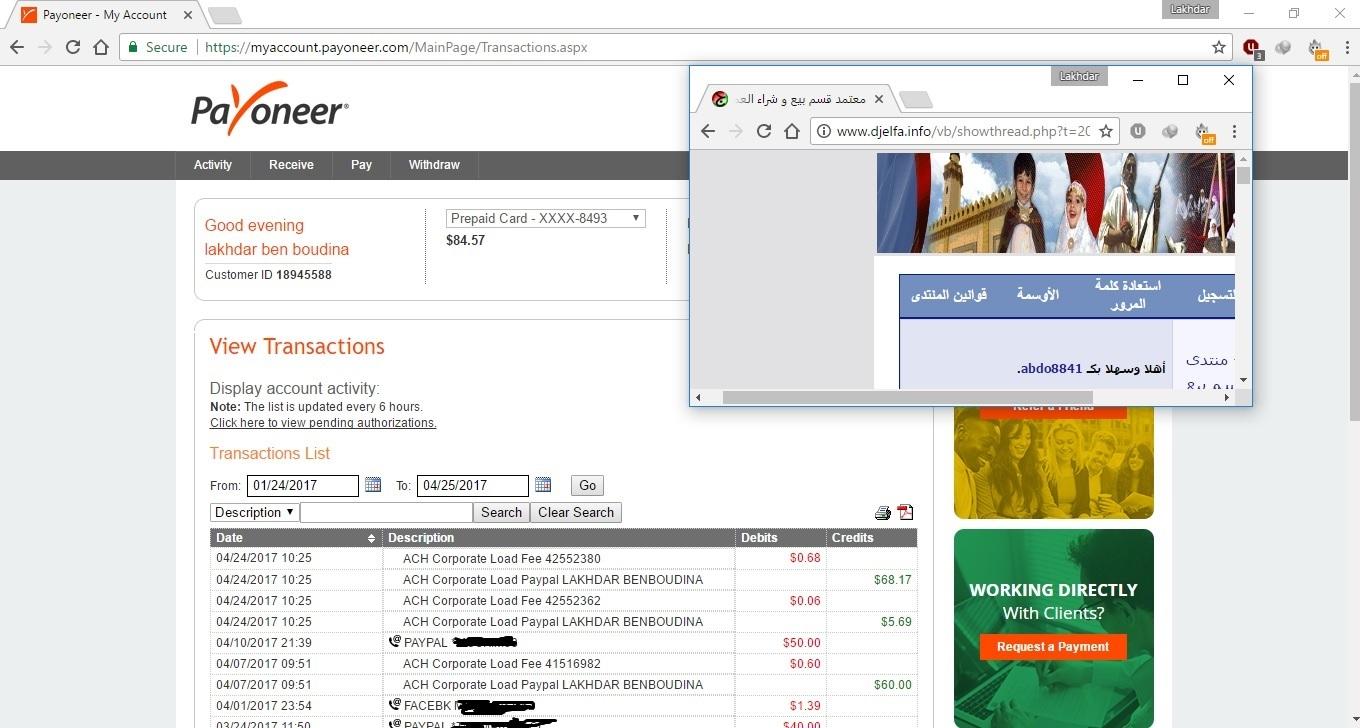The height and width of the screenshot is (728, 1360).
Task: Click the Go button
Action: click(587, 485)
